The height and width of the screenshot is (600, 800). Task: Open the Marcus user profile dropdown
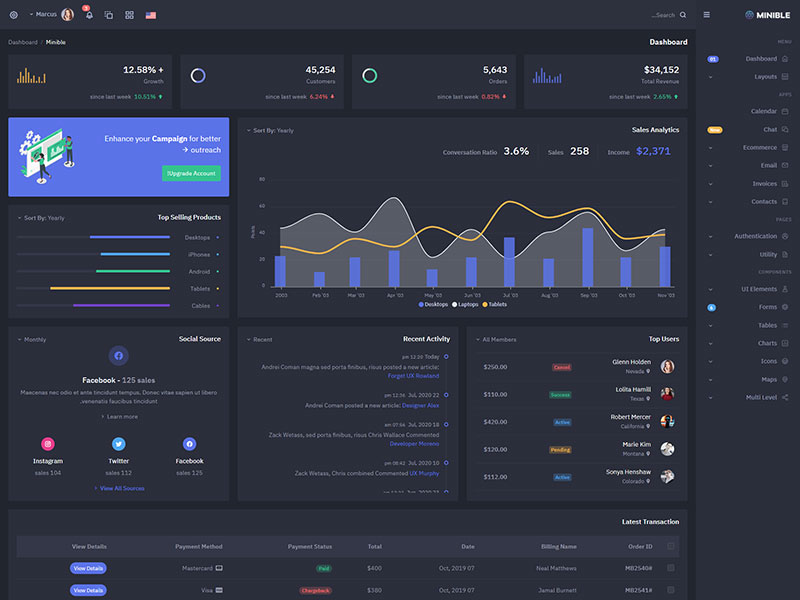point(46,15)
